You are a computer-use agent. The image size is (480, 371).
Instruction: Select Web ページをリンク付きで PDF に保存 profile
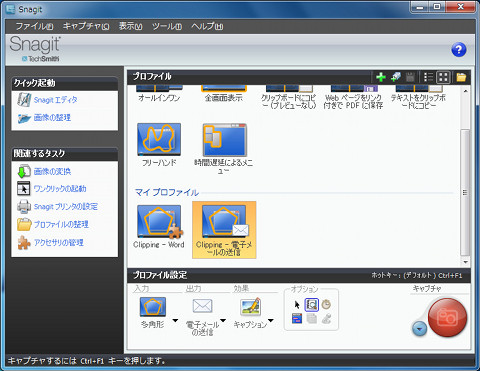point(353,98)
